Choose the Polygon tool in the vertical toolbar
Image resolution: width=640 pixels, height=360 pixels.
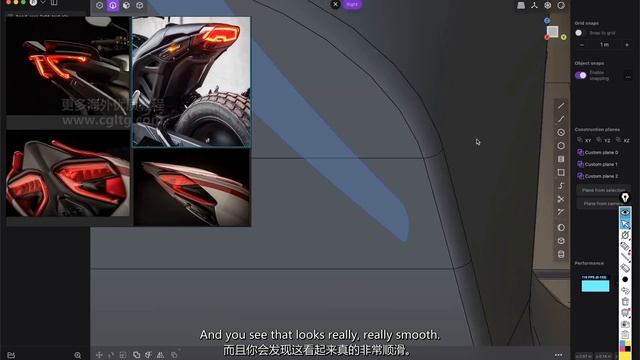point(561,146)
